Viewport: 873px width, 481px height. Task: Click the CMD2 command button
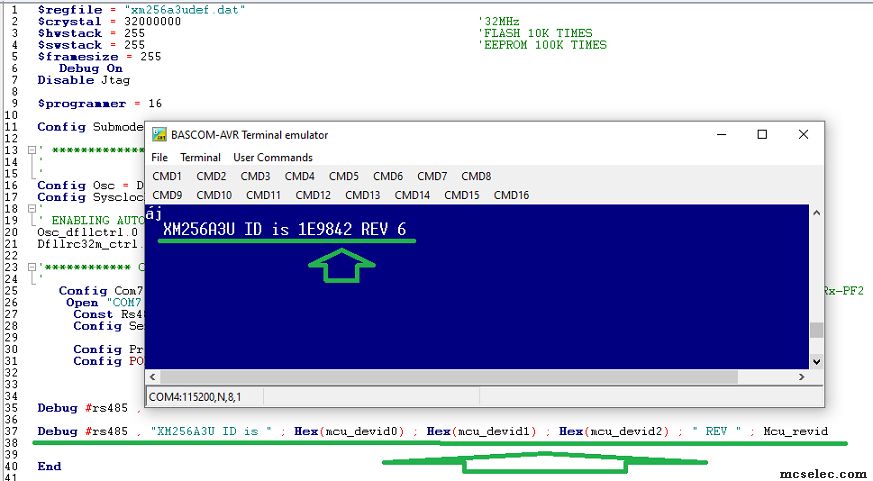(x=211, y=176)
